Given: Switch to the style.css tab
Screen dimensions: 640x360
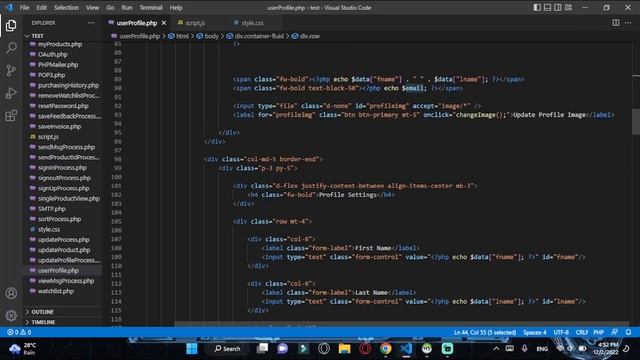Looking at the screenshot, I should [252, 23].
